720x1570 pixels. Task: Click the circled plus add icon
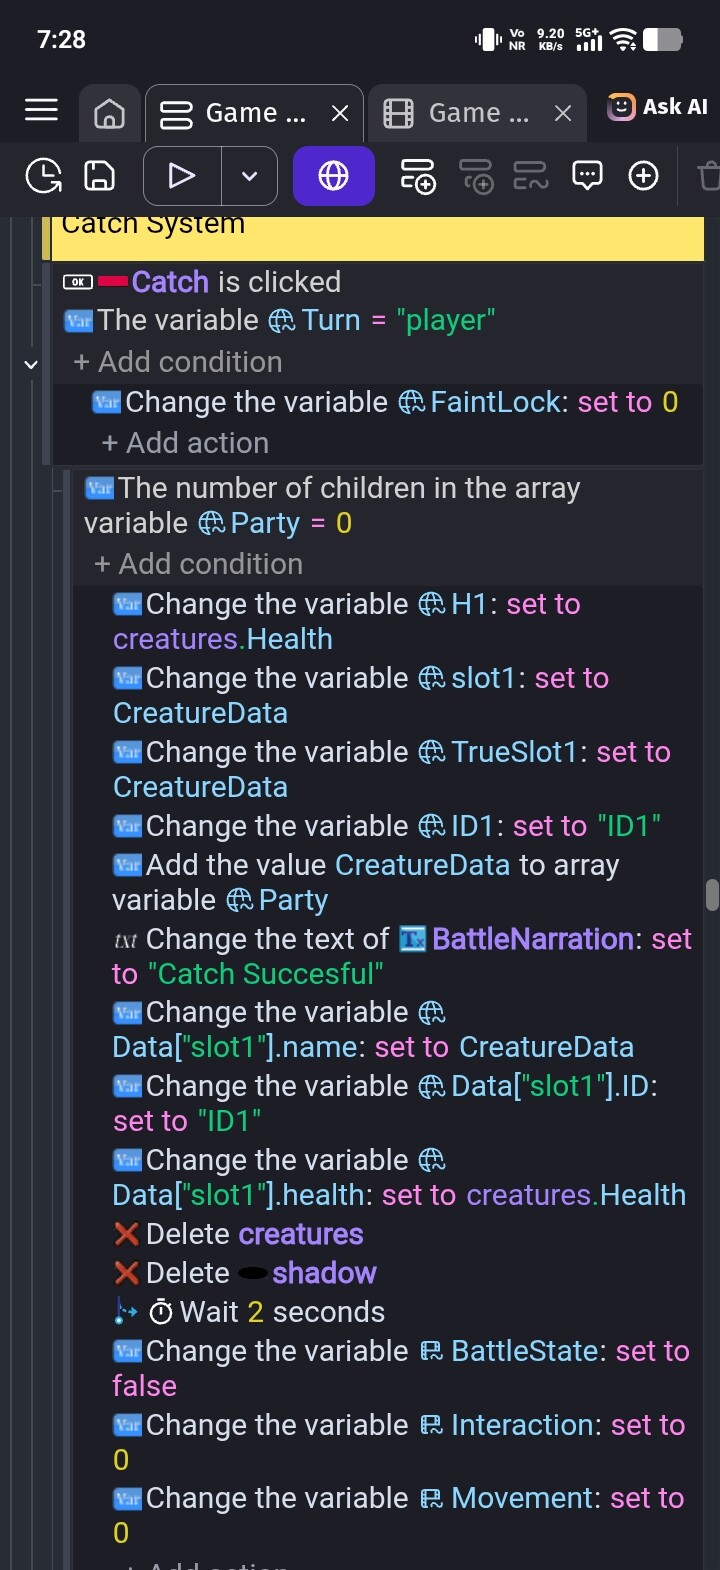(x=643, y=176)
